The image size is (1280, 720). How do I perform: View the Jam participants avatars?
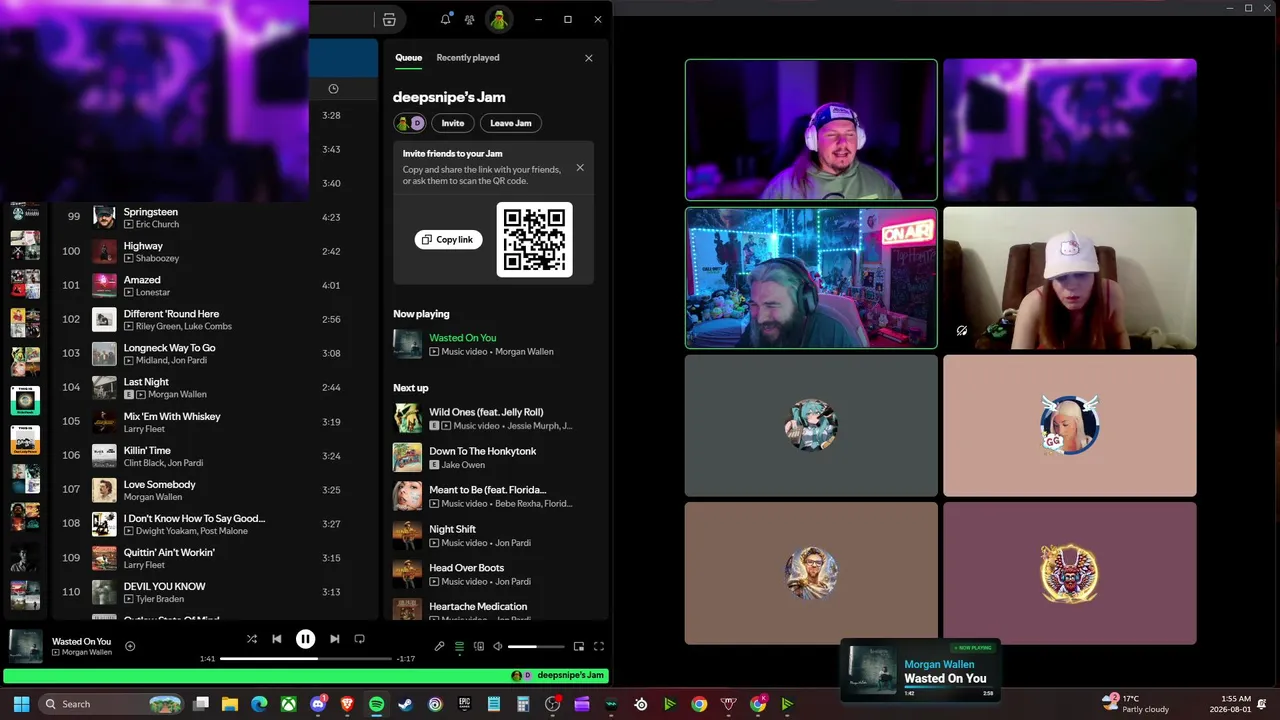(x=410, y=123)
